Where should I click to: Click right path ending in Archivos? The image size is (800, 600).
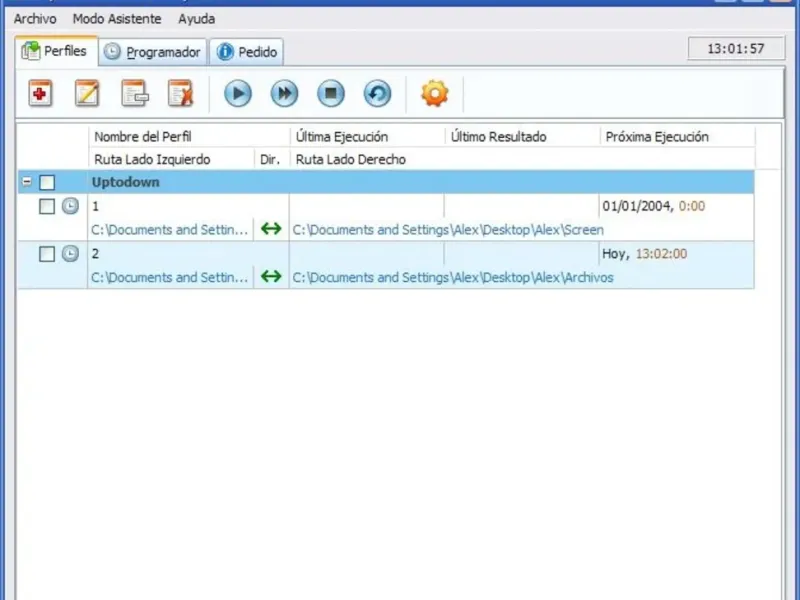(453, 277)
